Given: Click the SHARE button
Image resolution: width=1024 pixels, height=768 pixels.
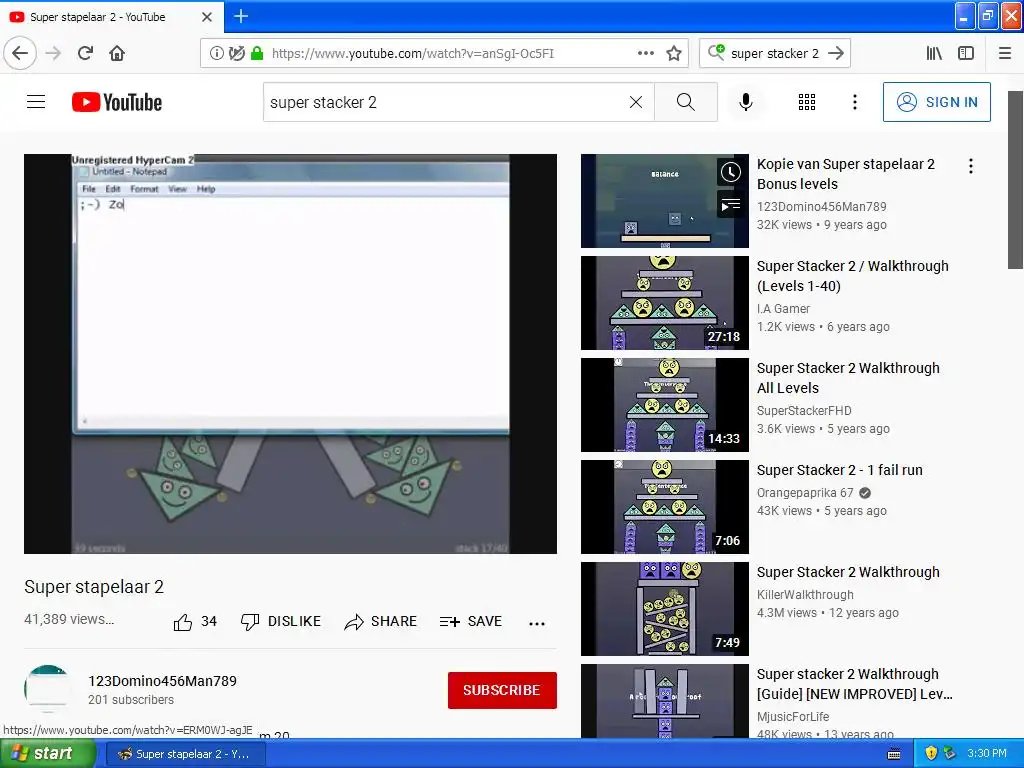Looking at the screenshot, I should tap(381, 622).
